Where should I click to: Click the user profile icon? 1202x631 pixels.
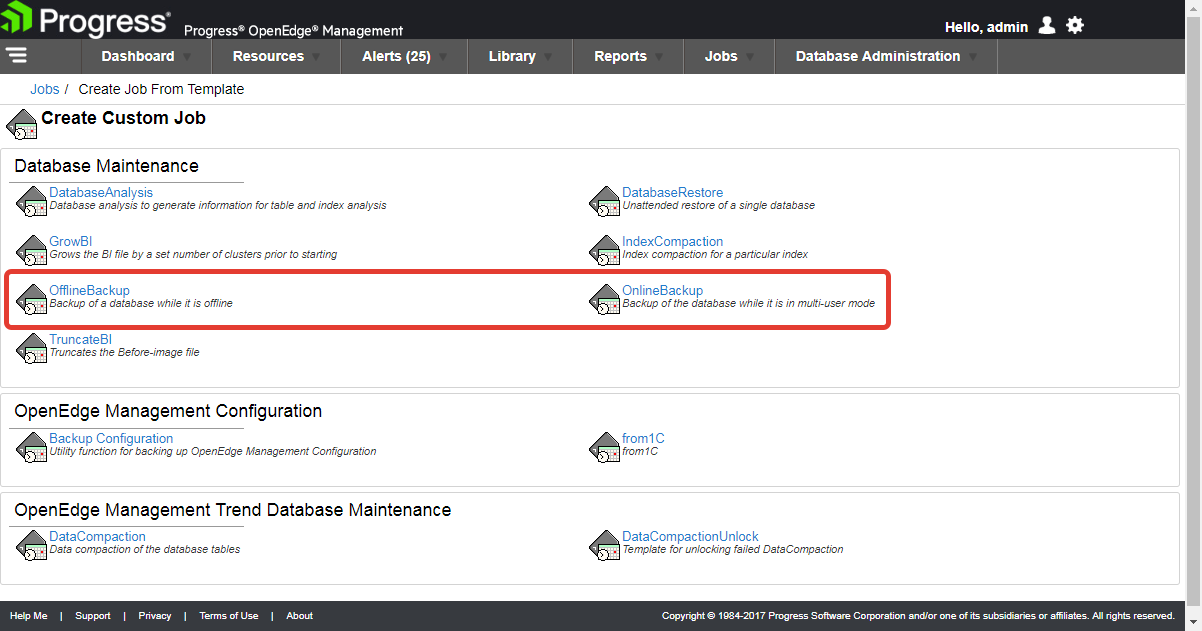1047,26
